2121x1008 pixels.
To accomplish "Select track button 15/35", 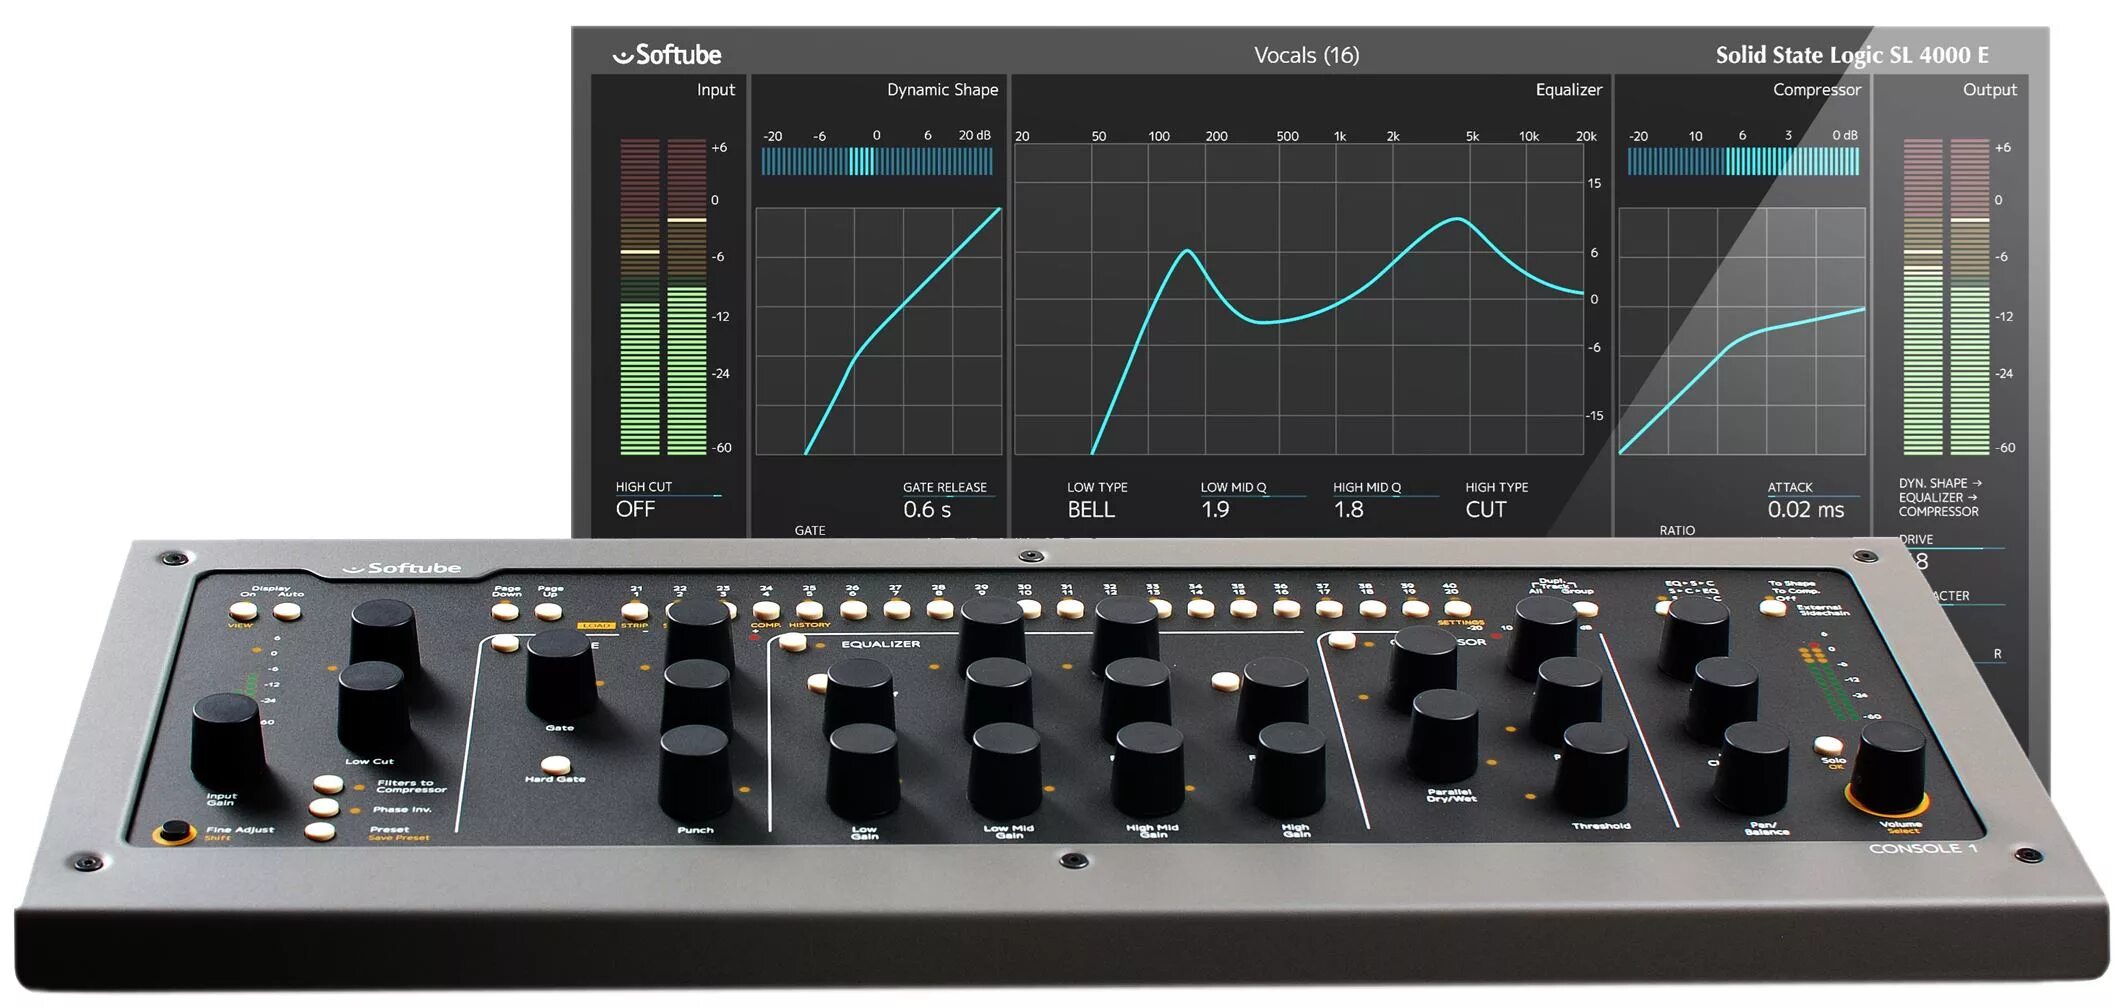I will (1243, 608).
